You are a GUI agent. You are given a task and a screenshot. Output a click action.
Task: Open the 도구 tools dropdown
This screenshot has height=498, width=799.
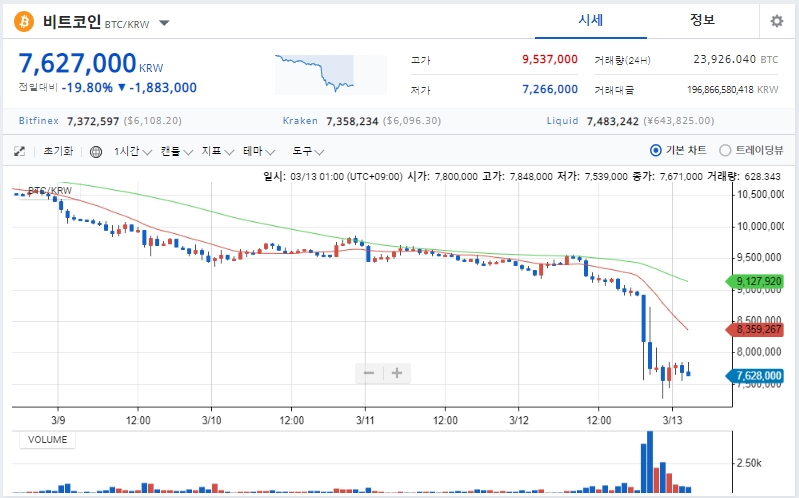pyautogui.click(x=308, y=151)
